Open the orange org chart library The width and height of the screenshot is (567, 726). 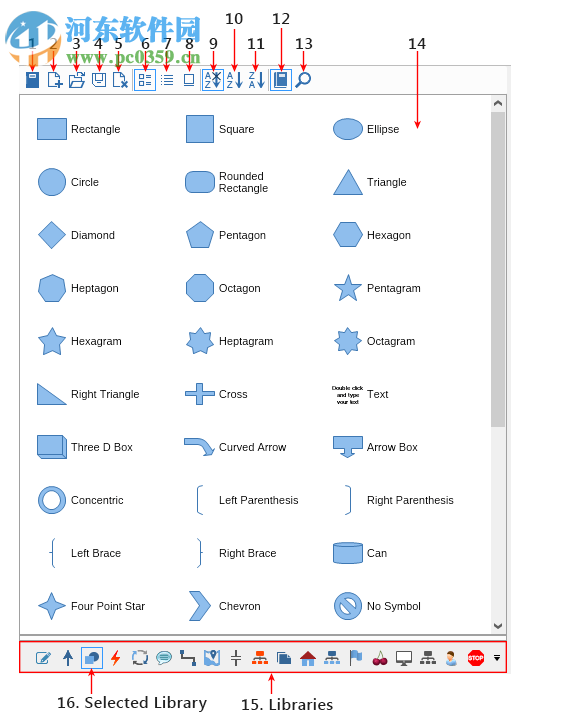pyautogui.click(x=260, y=657)
